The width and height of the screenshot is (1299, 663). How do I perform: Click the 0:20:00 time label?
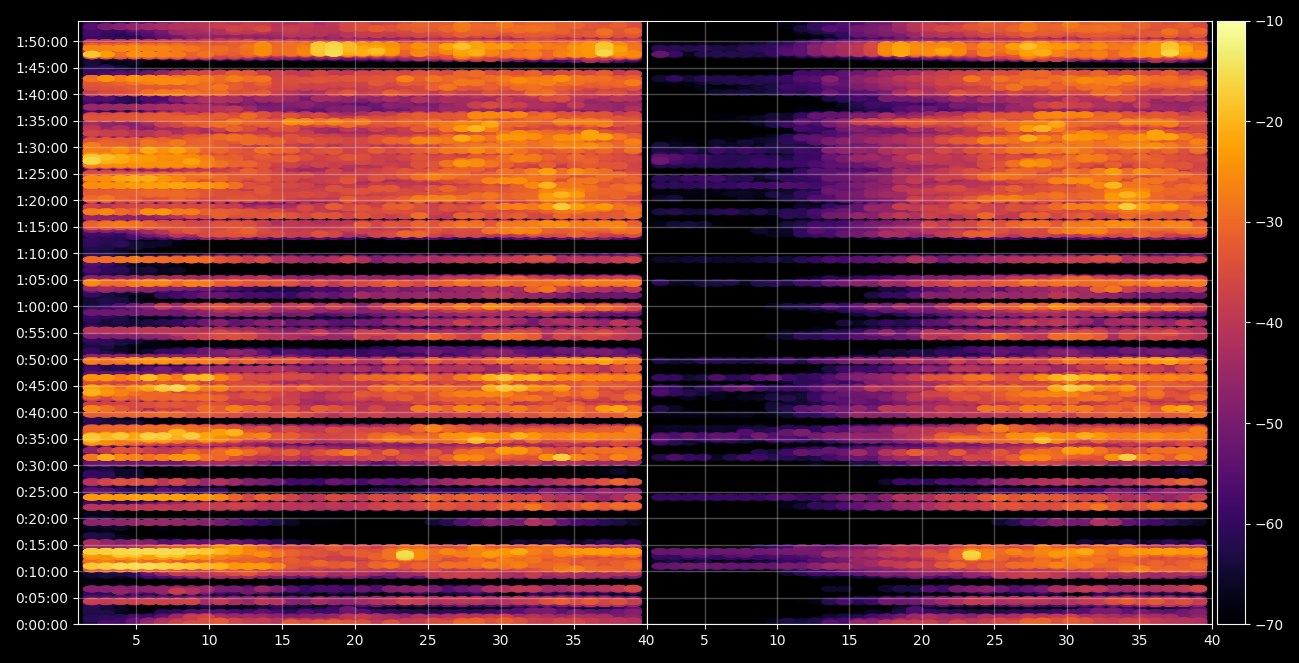43,519
